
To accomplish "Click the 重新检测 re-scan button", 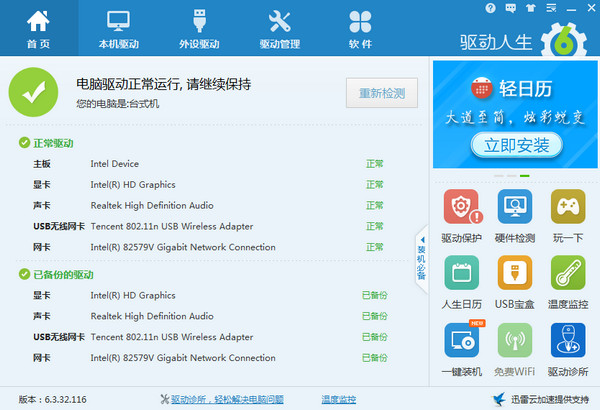I will [382, 93].
